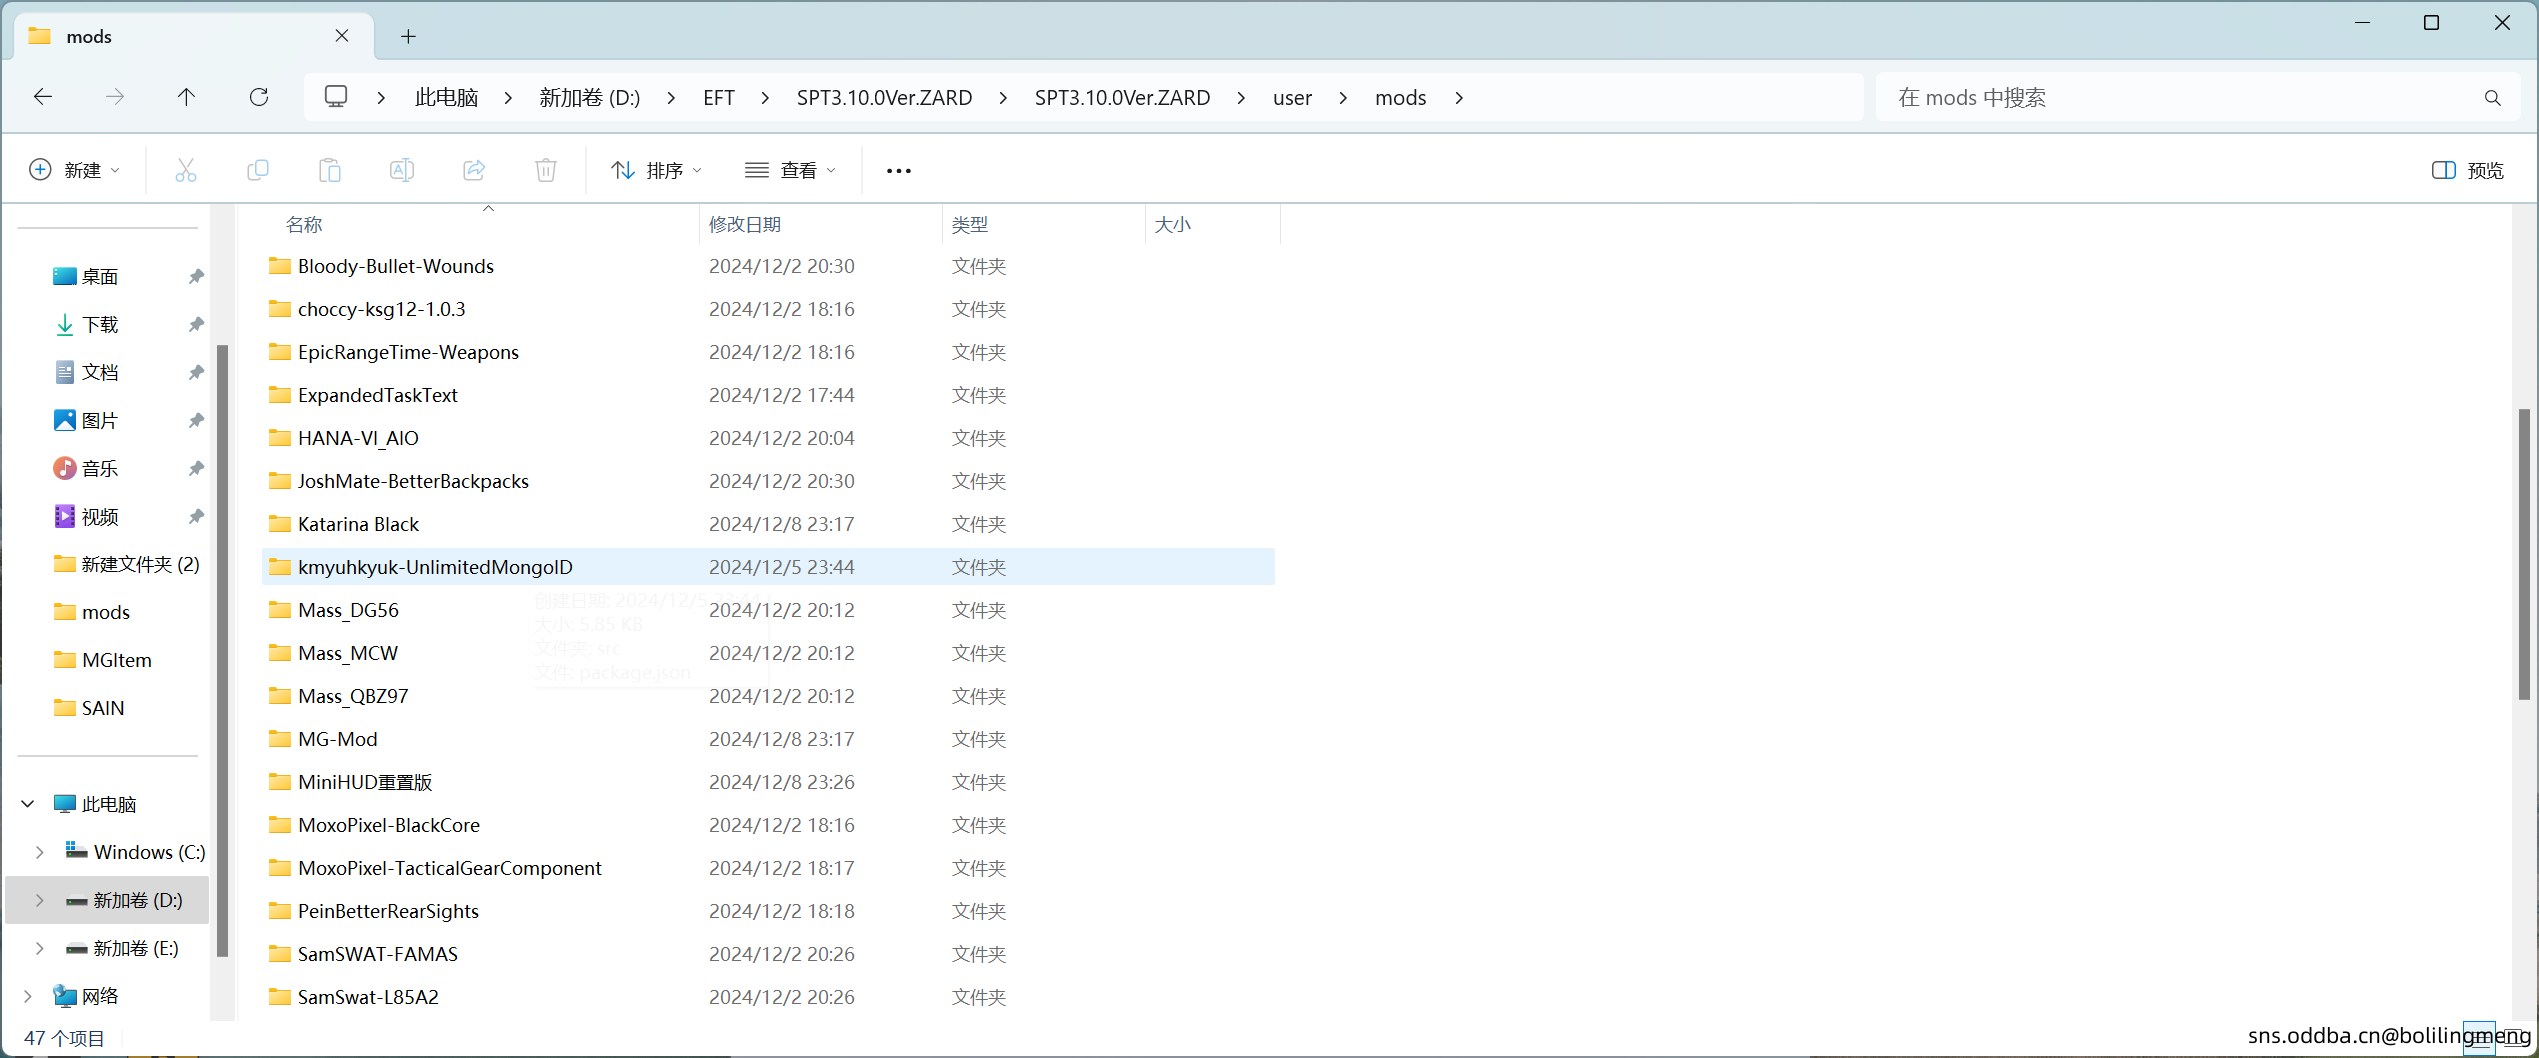This screenshot has width=2539, height=1058.
Task: Unpin 桌面 from quick access
Action: [x=196, y=276]
